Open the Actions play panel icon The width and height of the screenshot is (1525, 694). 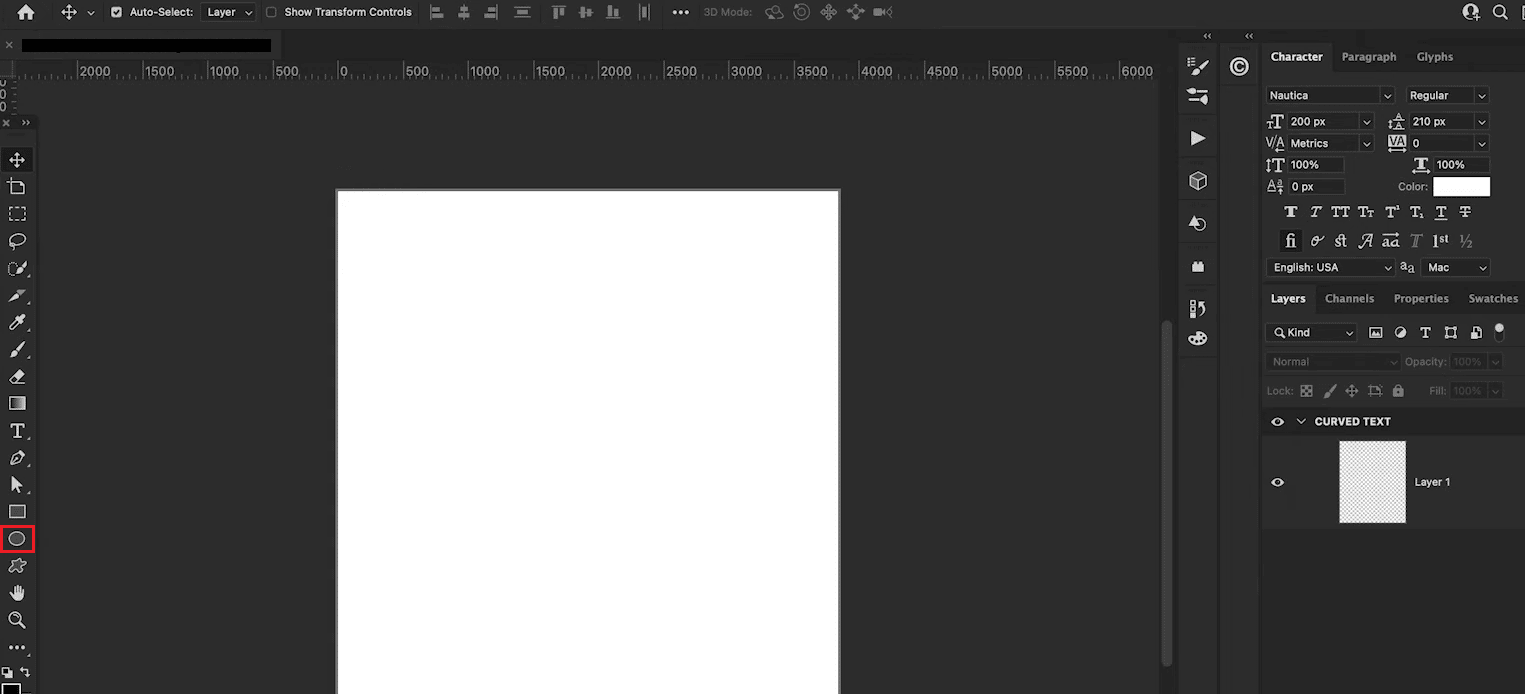(x=1198, y=138)
